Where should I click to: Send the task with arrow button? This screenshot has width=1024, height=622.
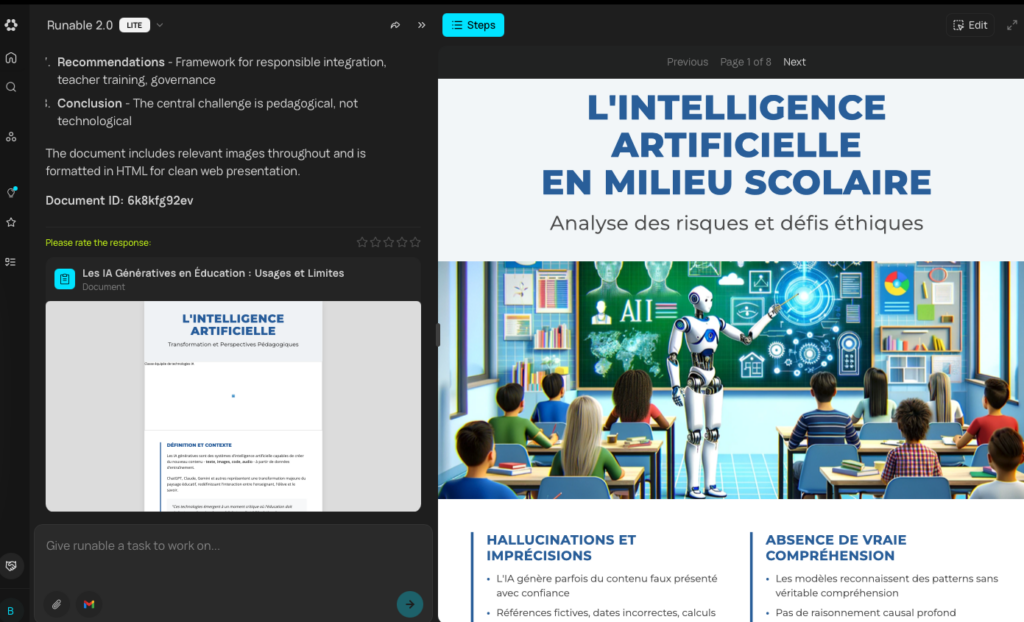click(409, 603)
